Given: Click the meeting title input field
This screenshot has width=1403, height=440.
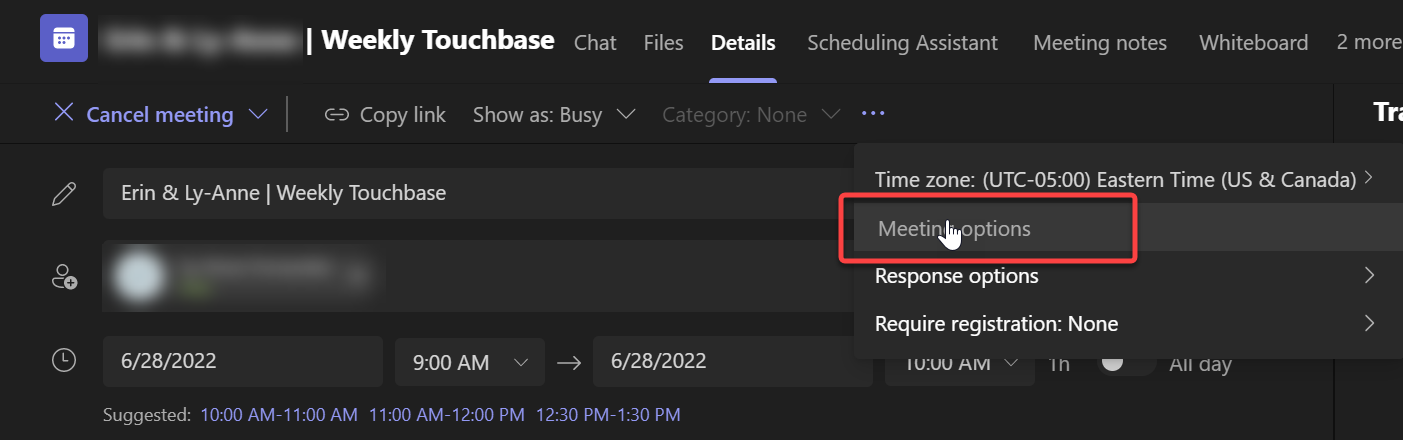Looking at the screenshot, I should coord(470,193).
